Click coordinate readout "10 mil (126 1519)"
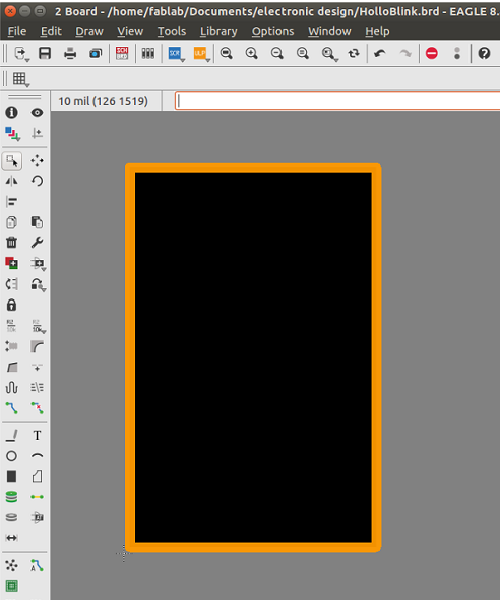500x600 pixels. coord(103,101)
